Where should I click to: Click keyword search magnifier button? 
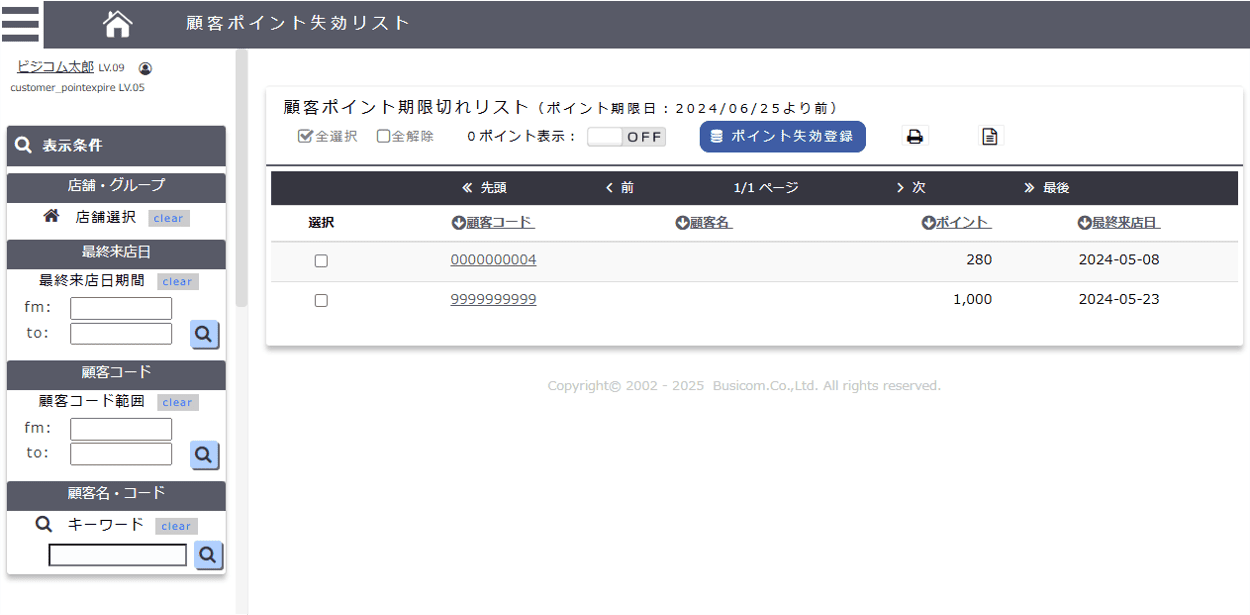(x=208, y=555)
